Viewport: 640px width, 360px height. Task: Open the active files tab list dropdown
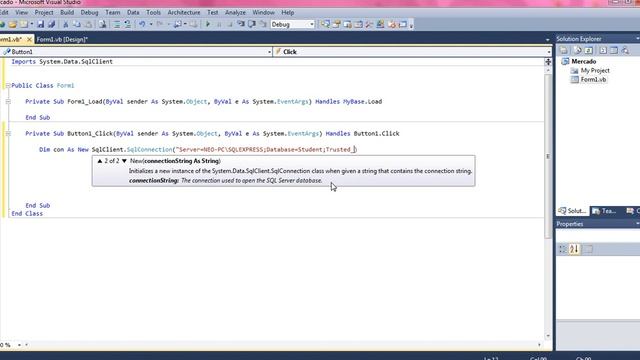click(547, 40)
